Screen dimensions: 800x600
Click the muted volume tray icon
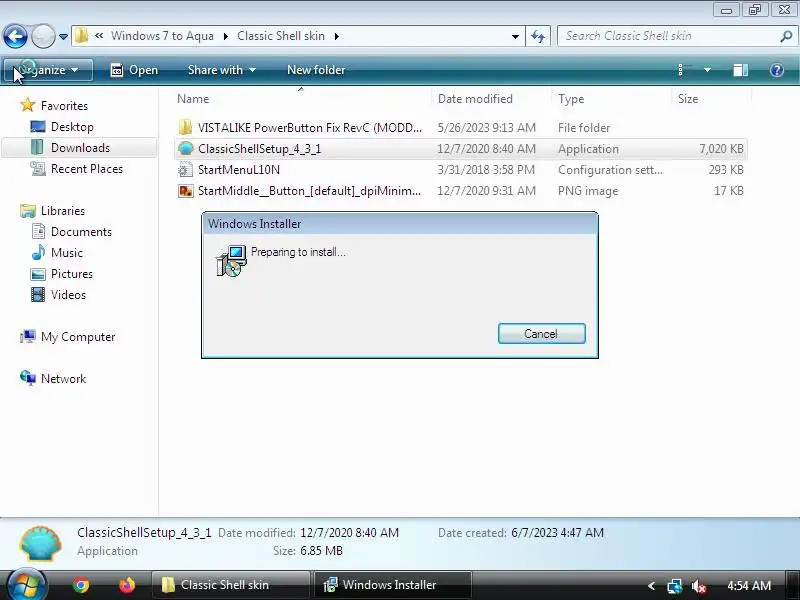point(698,586)
